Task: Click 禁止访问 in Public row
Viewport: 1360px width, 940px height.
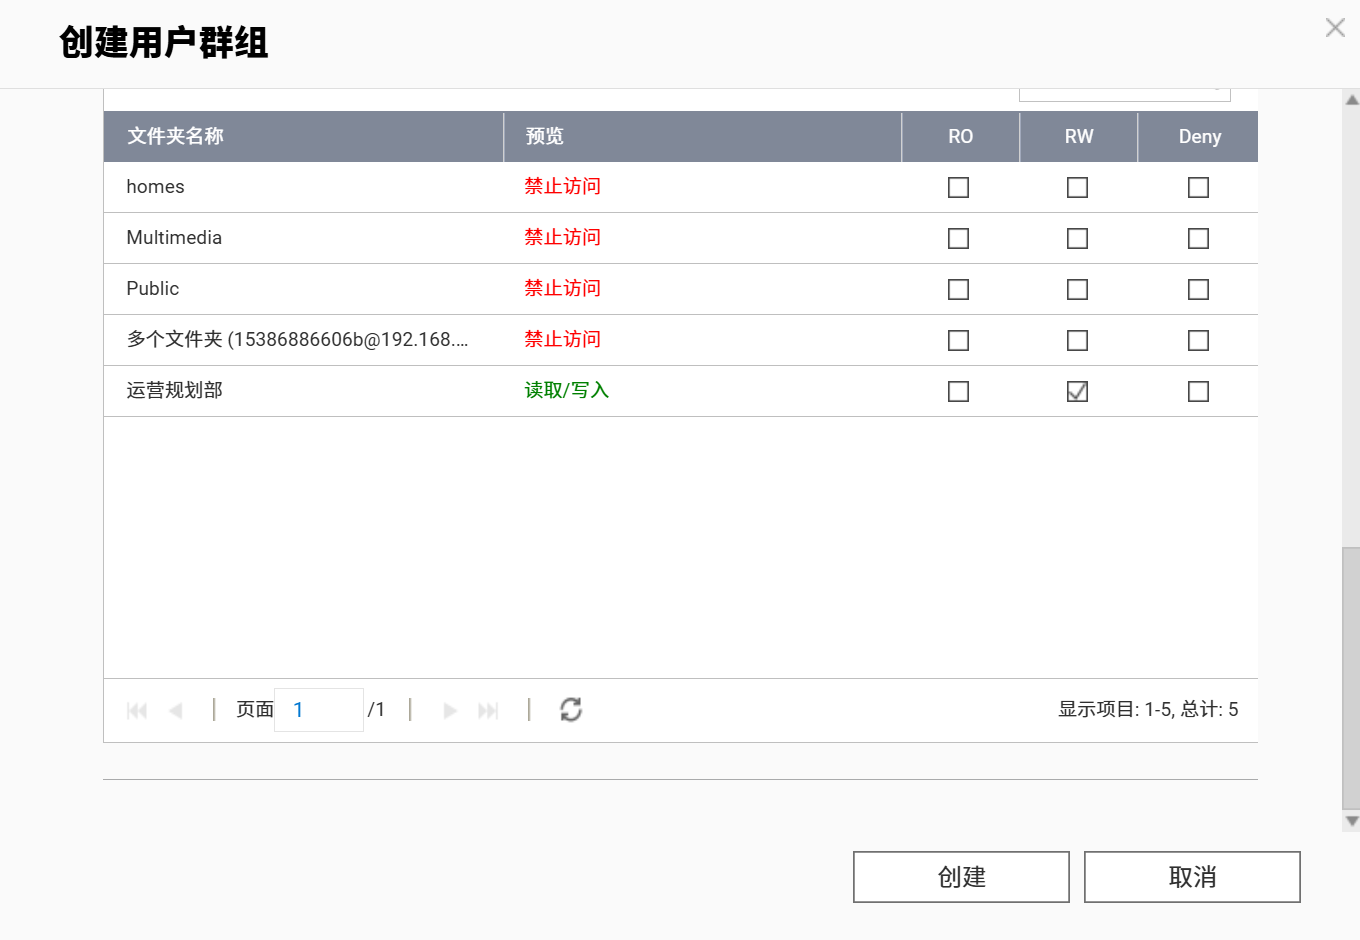Action: pyautogui.click(x=562, y=288)
